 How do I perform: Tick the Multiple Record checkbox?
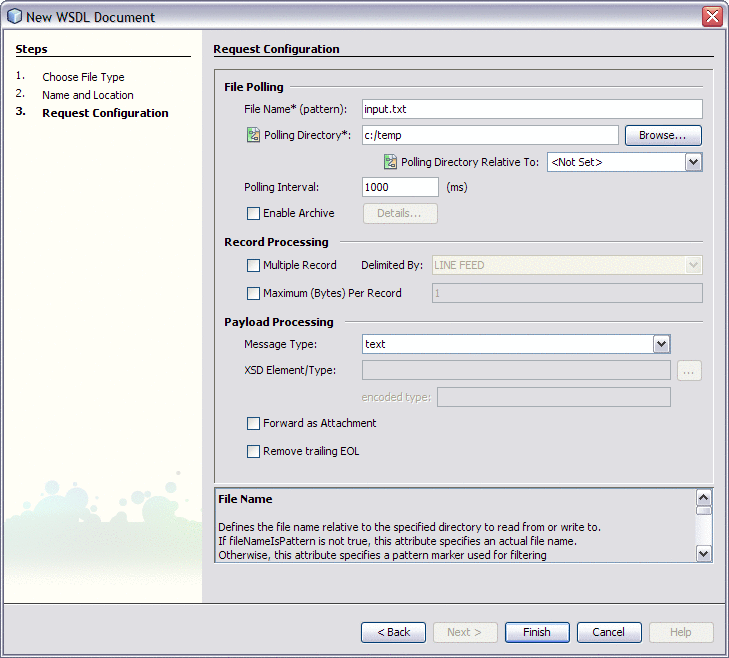point(253,266)
